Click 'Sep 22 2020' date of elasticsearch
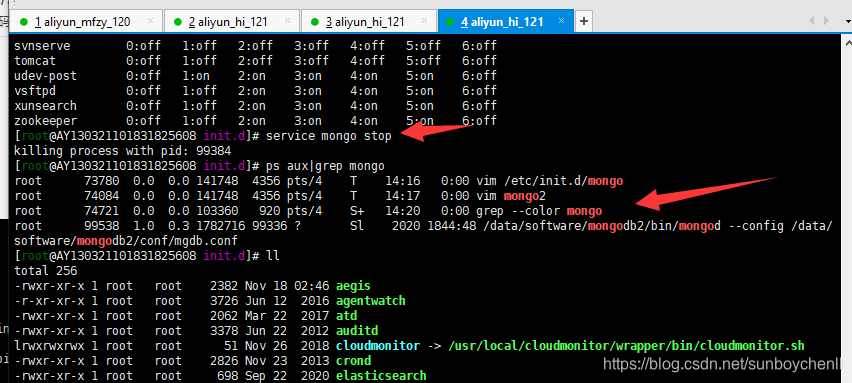 (287, 375)
